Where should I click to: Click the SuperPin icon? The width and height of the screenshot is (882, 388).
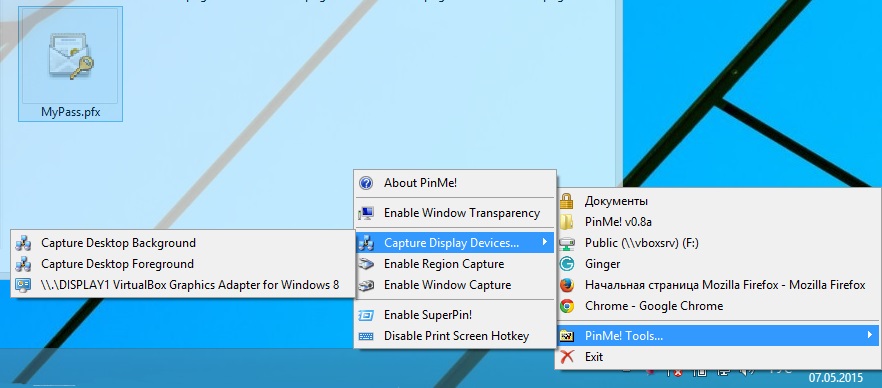click(366, 315)
